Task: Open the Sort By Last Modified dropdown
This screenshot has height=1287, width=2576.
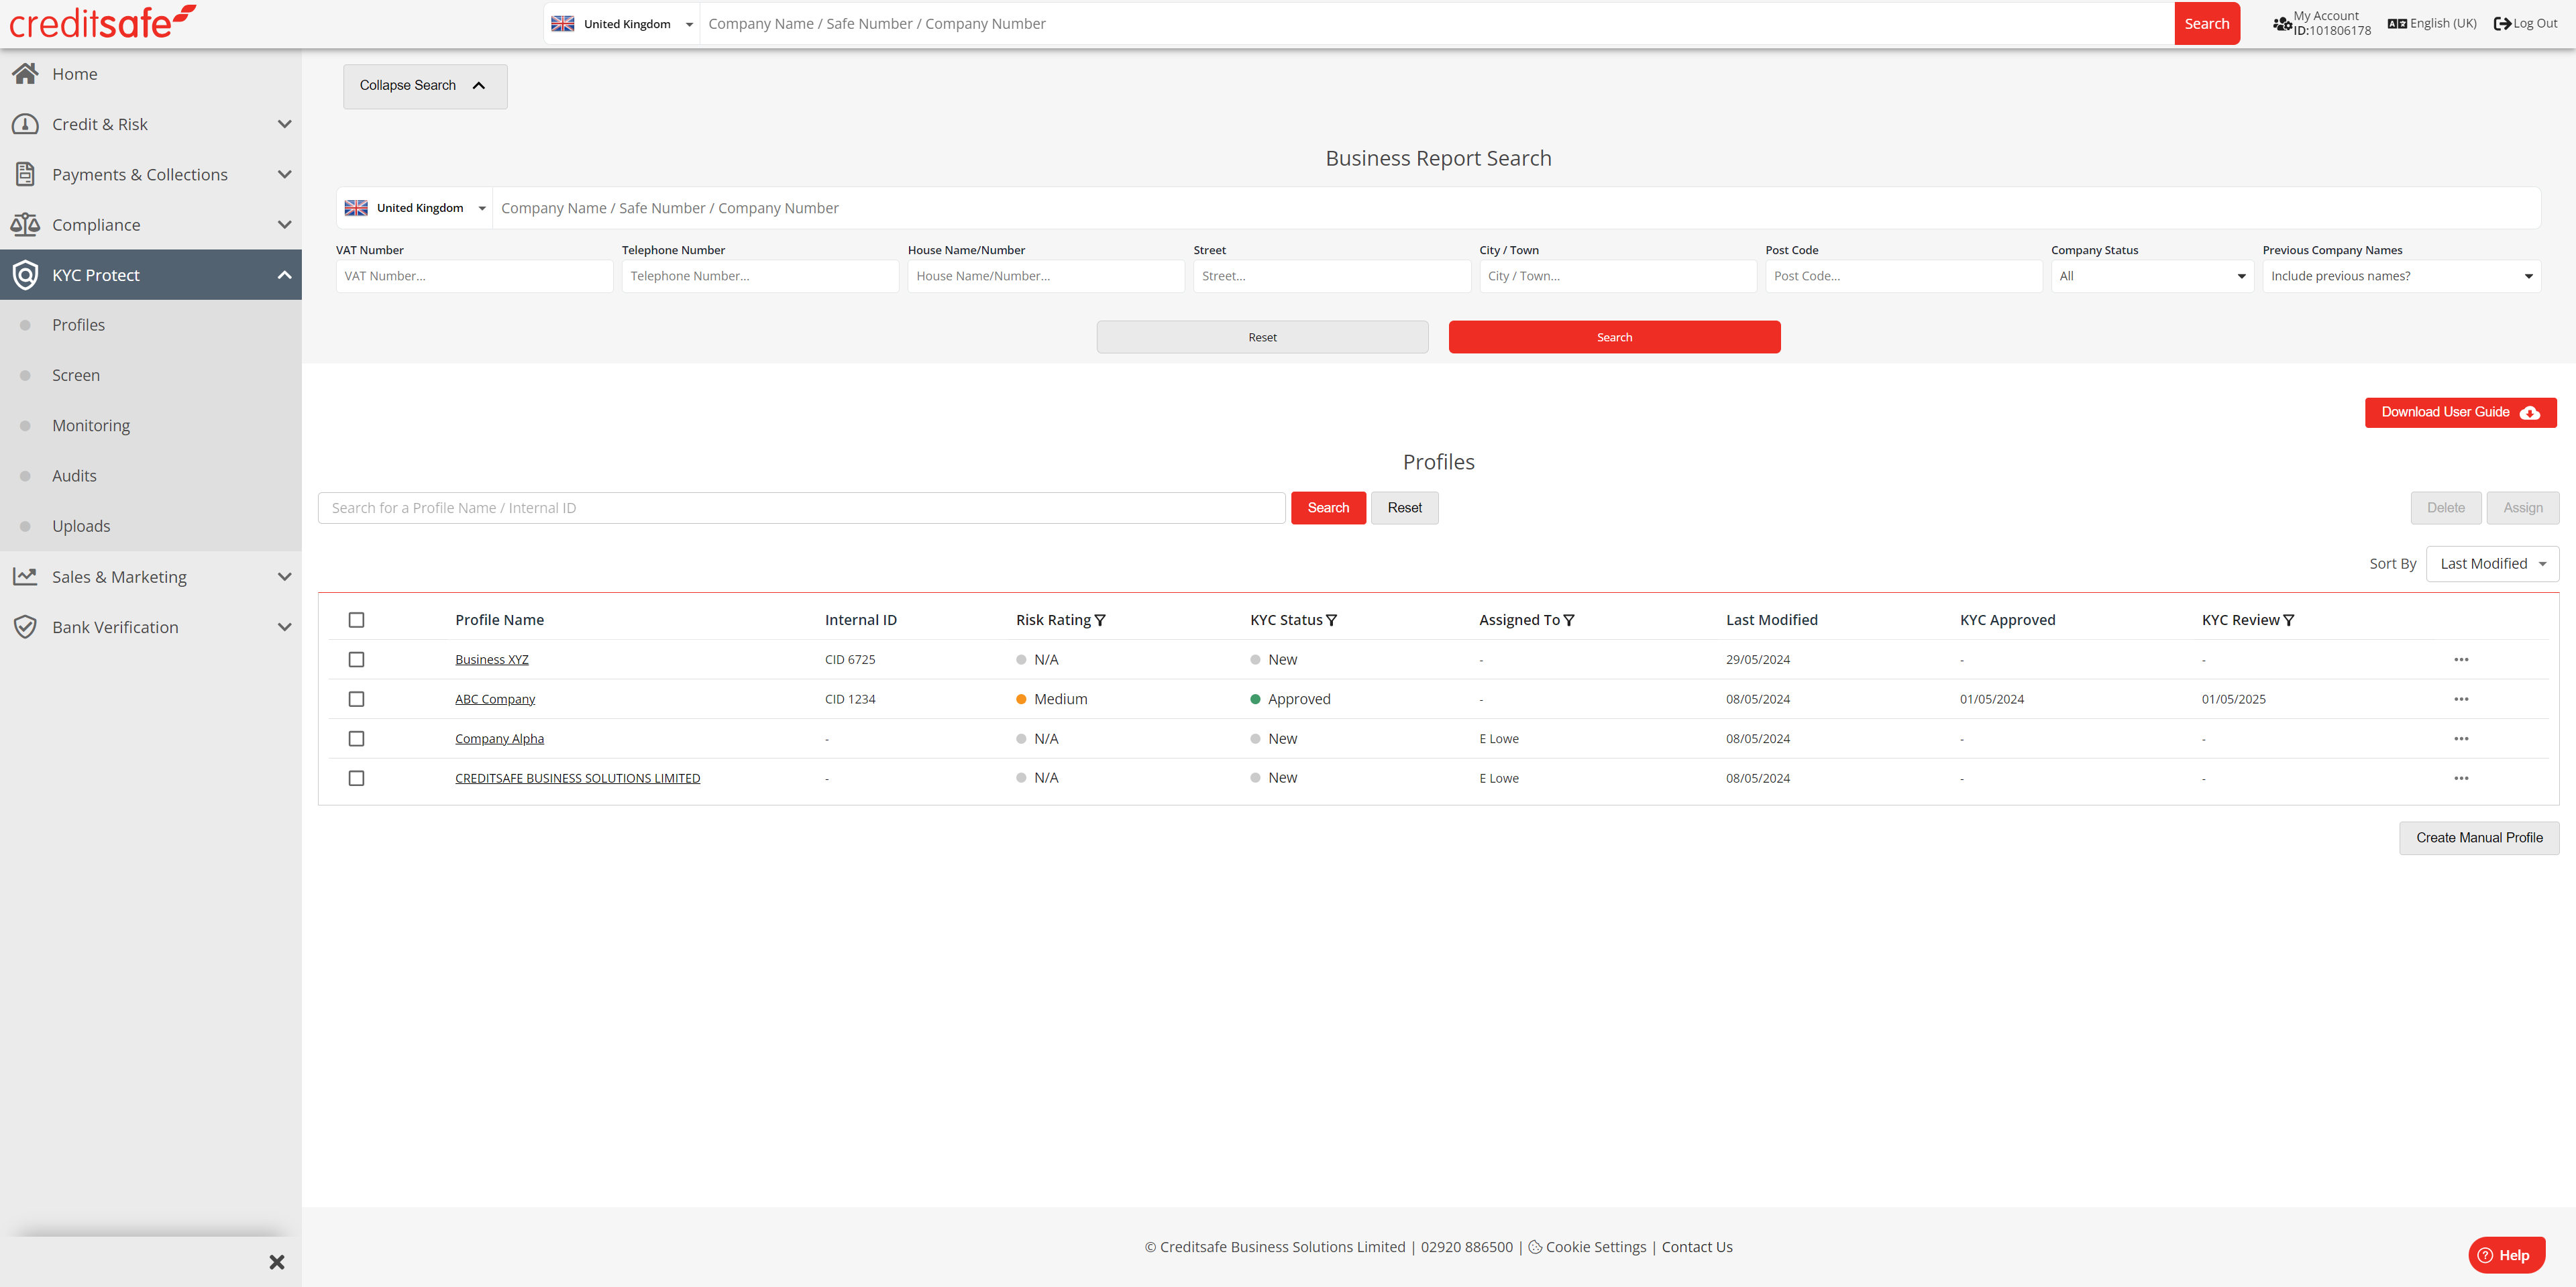Action: (2492, 564)
